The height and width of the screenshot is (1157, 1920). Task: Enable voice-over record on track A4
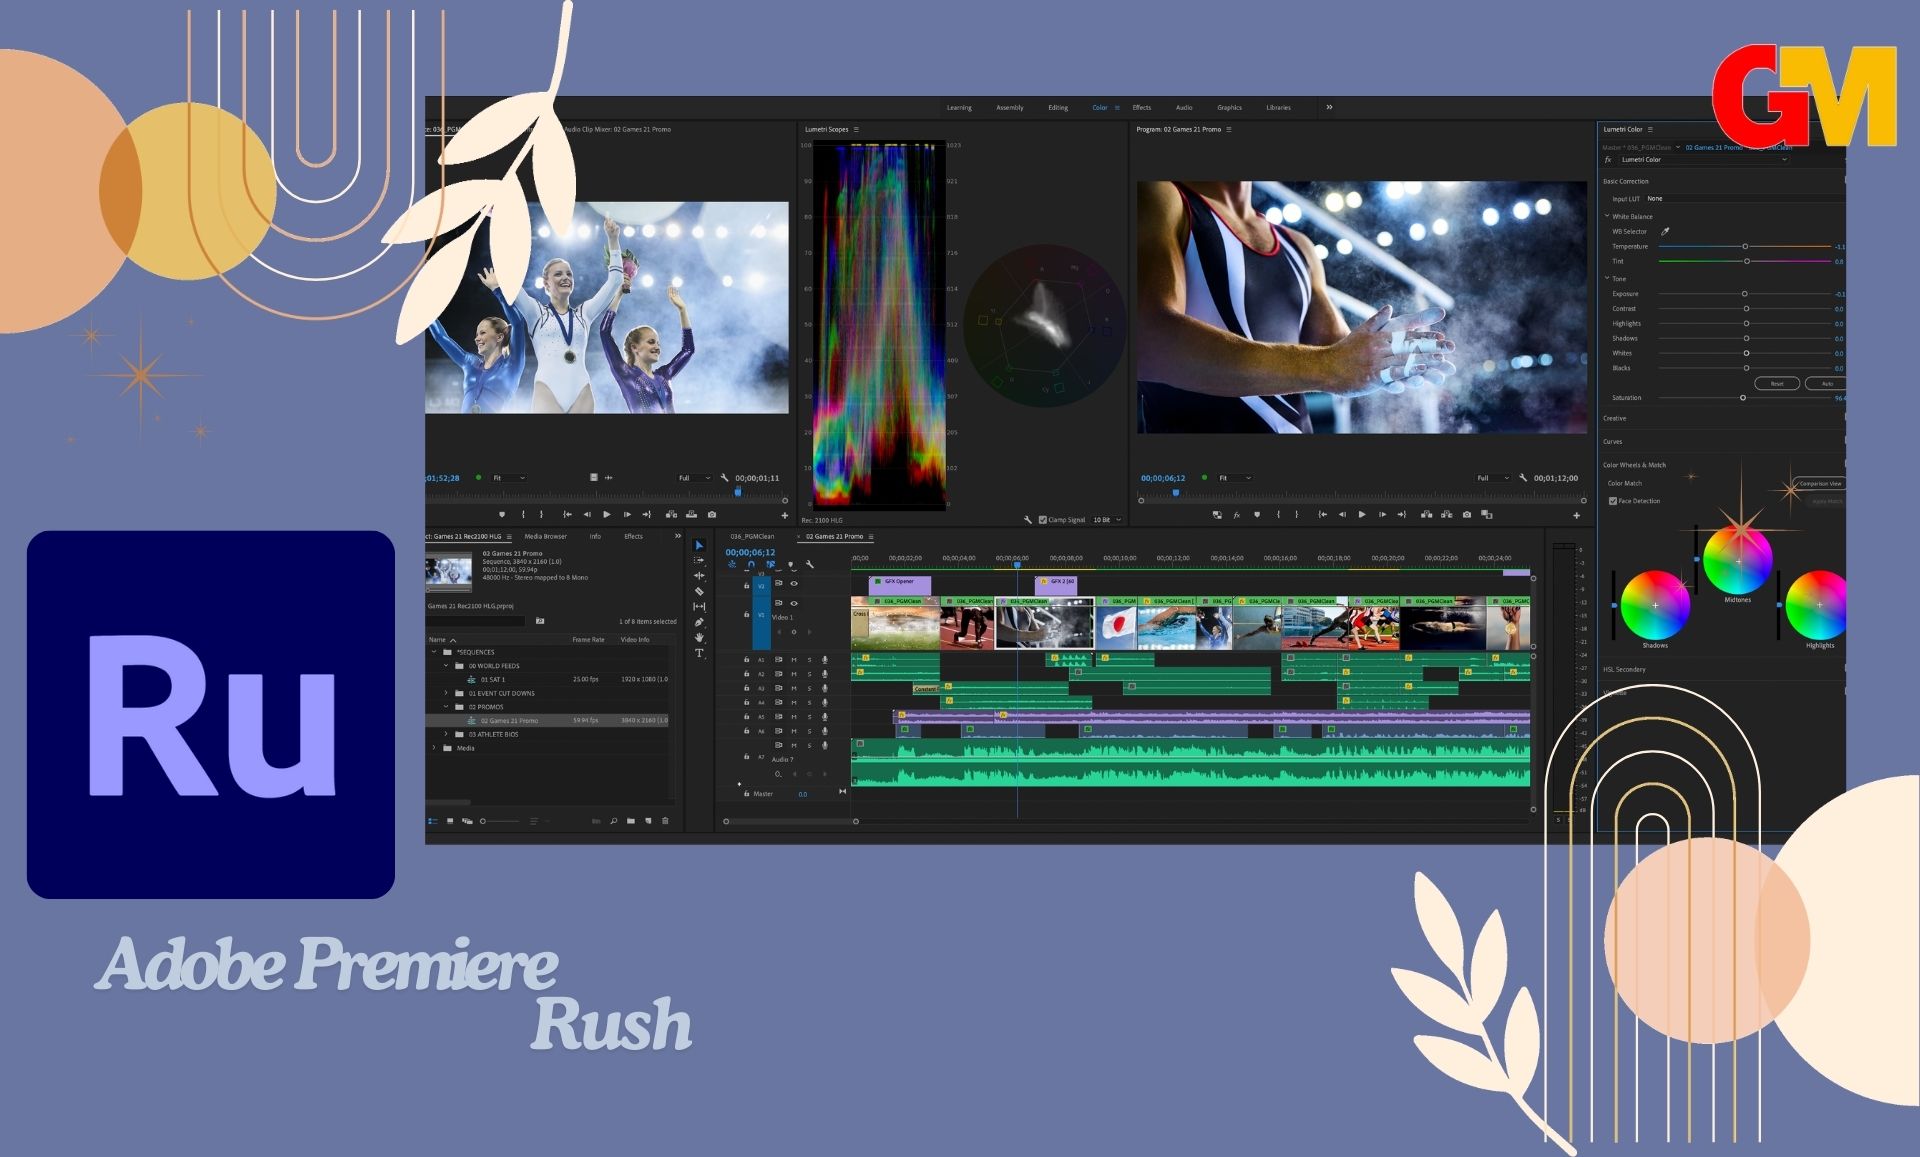pyautogui.click(x=825, y=702)
